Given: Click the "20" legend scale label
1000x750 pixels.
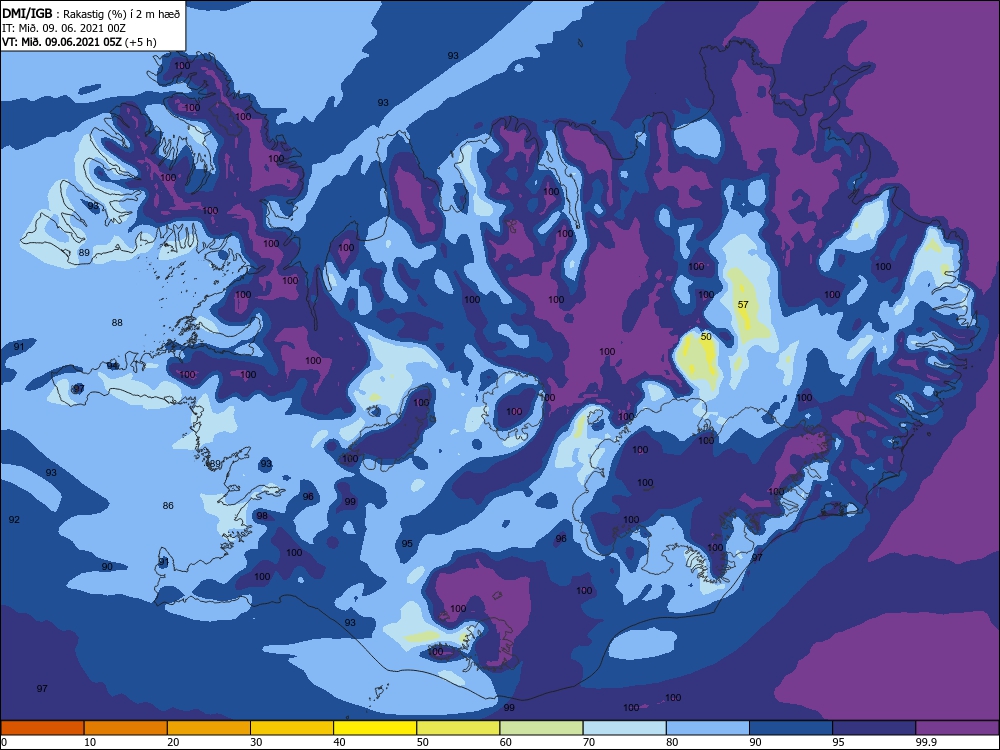Looking at the screenshot, I should coord(173,742).
